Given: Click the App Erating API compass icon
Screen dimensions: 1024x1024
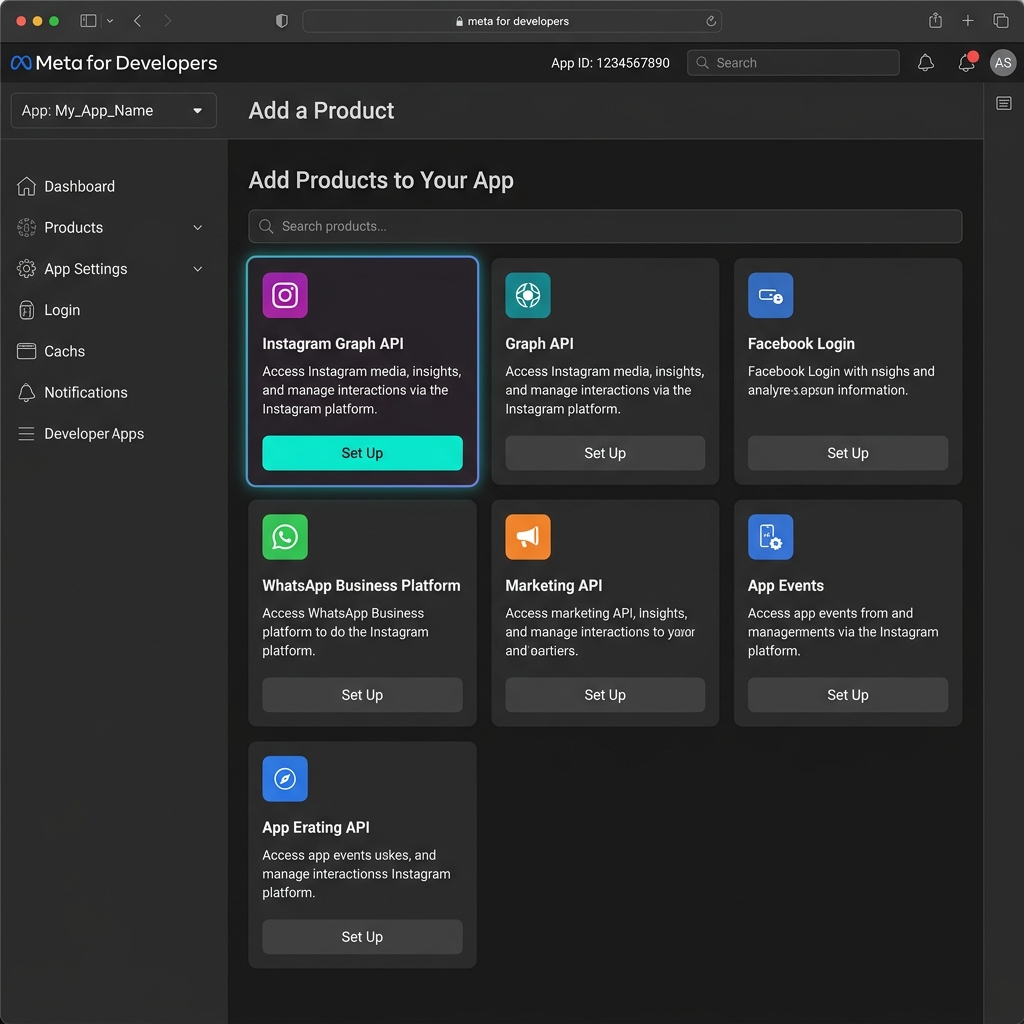Looking at the screenshot, I should click(x=285, y=779).
